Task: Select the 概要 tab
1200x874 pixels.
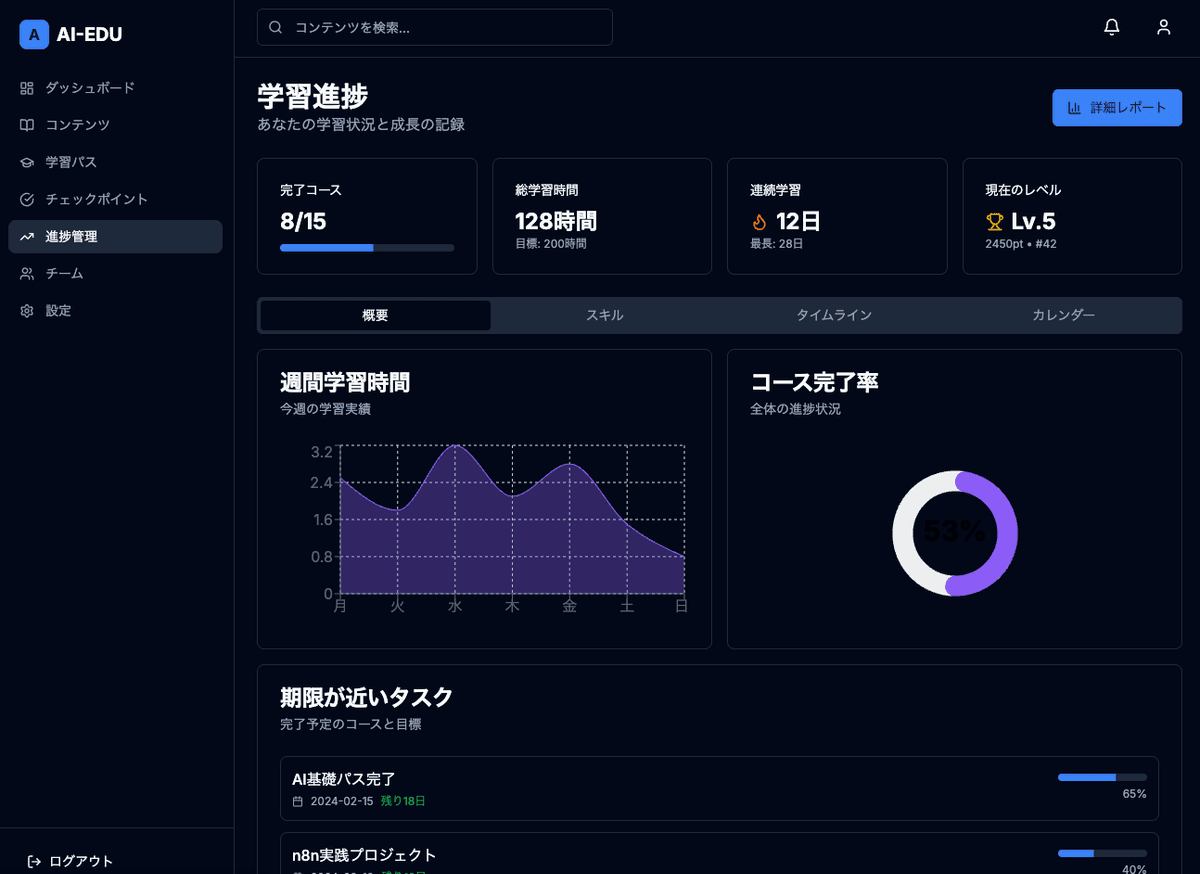Action: tap(374, 315)
